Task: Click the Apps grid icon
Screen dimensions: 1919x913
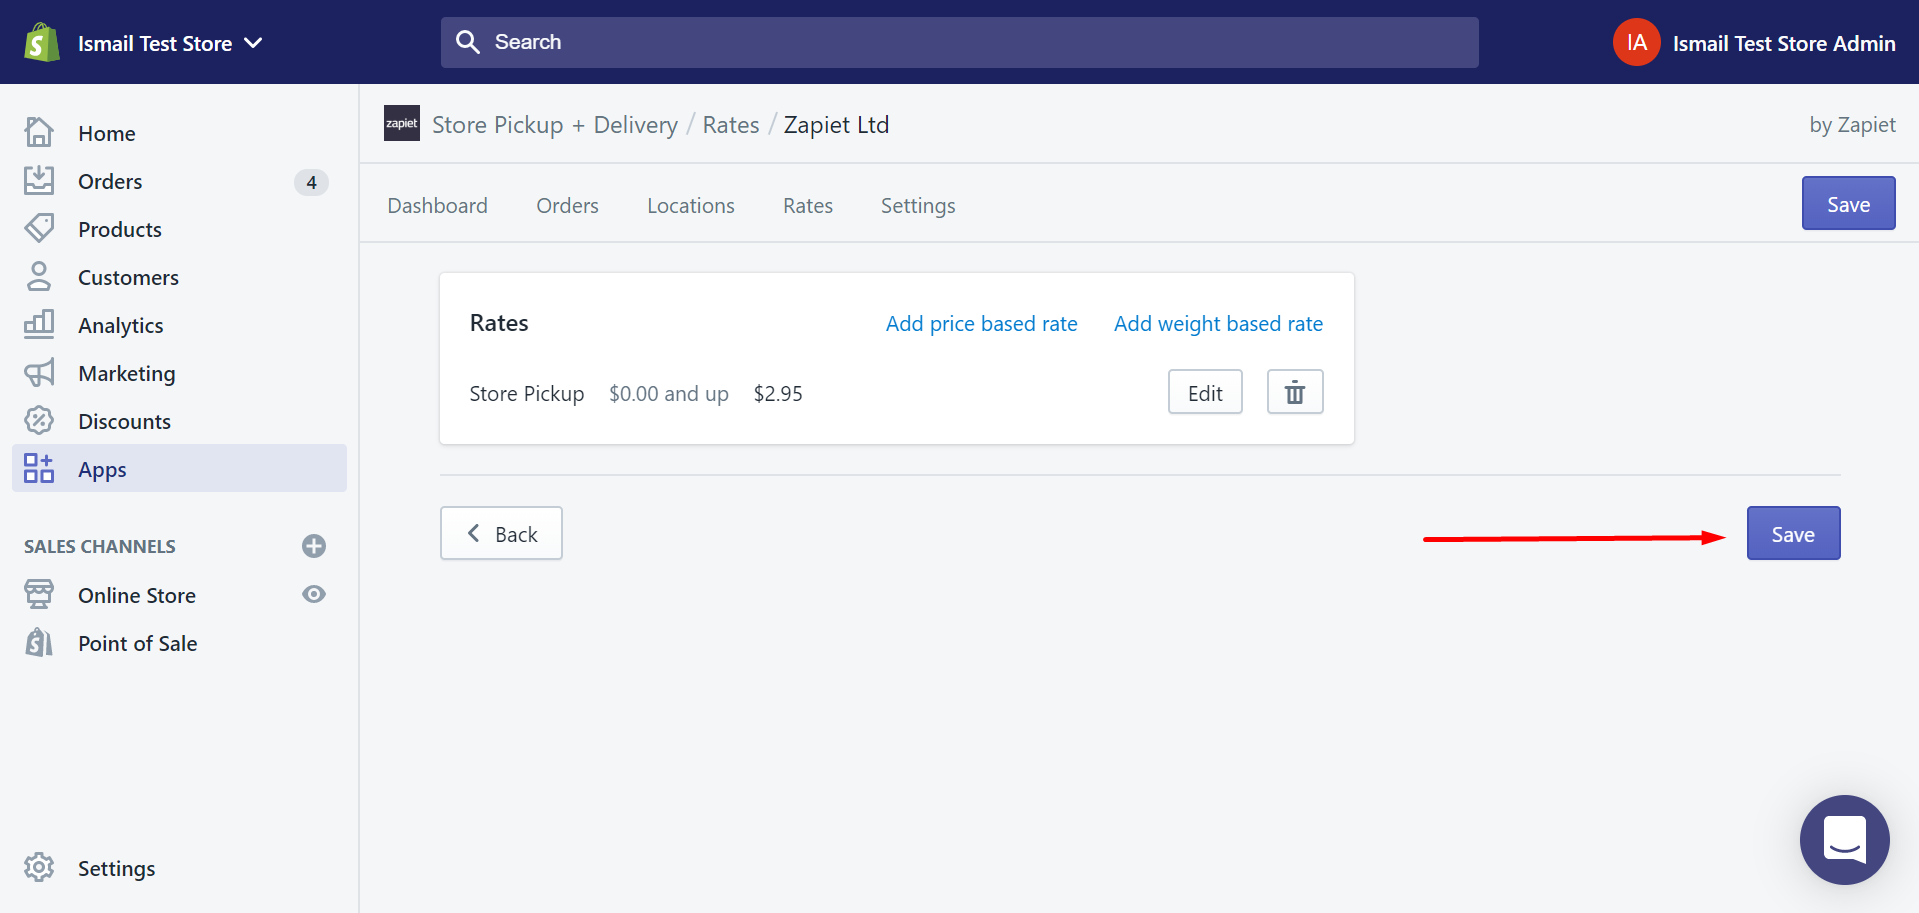Action: (x=39, y=468)
